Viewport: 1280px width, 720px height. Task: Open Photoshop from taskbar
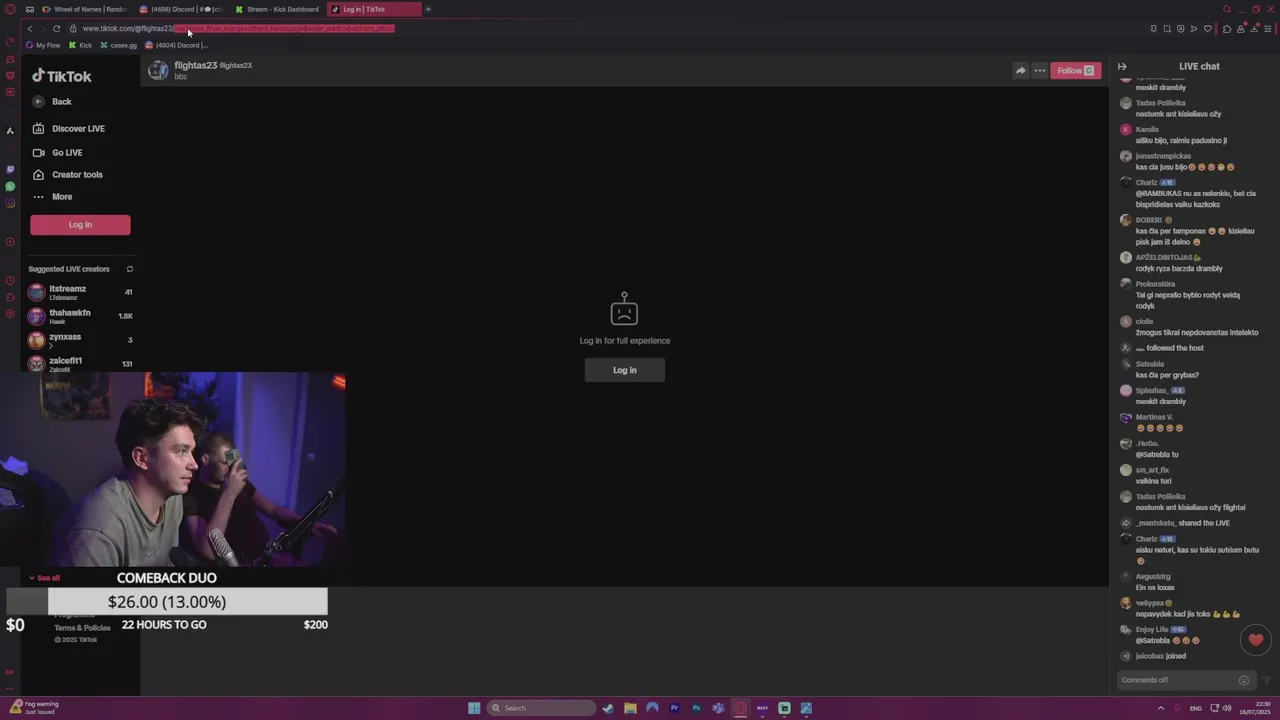[x=696, y=708]
